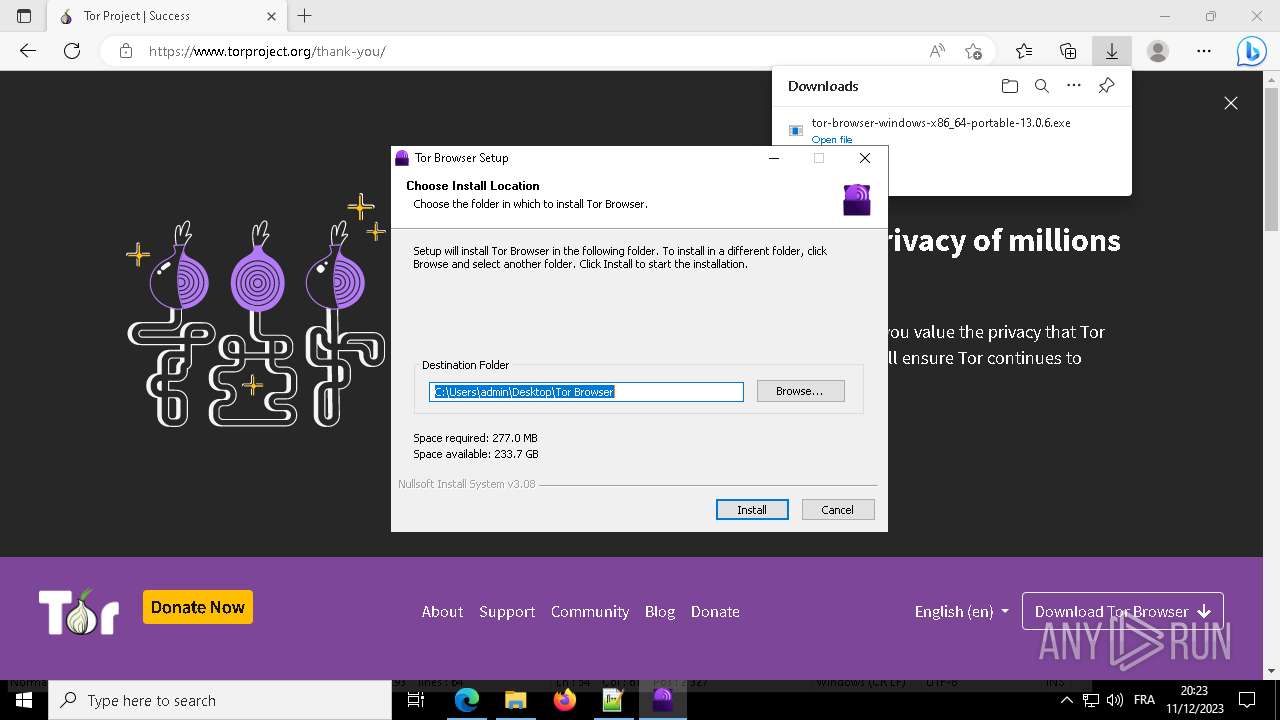Click the Download Tor Browser button
Image resolution: width=1280 pixels, height=720 pixels.
tap(1123, 612)
